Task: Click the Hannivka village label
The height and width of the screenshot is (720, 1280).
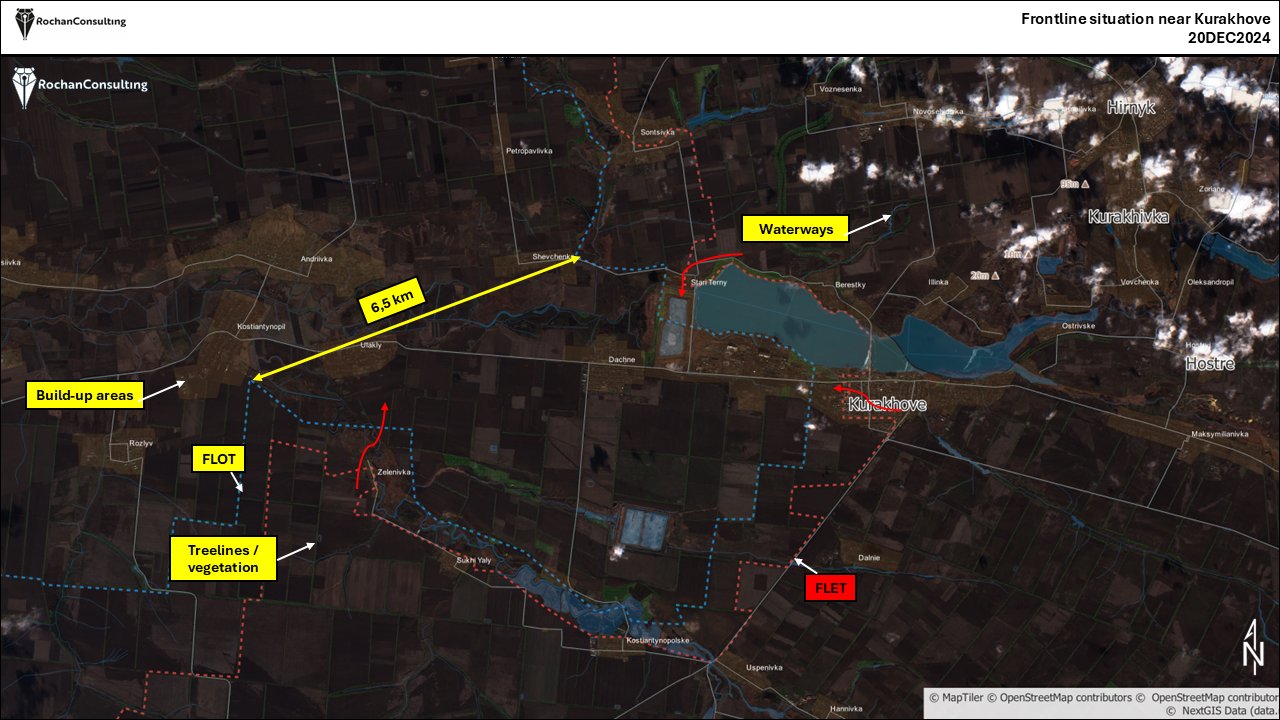Action: point(845,708)
